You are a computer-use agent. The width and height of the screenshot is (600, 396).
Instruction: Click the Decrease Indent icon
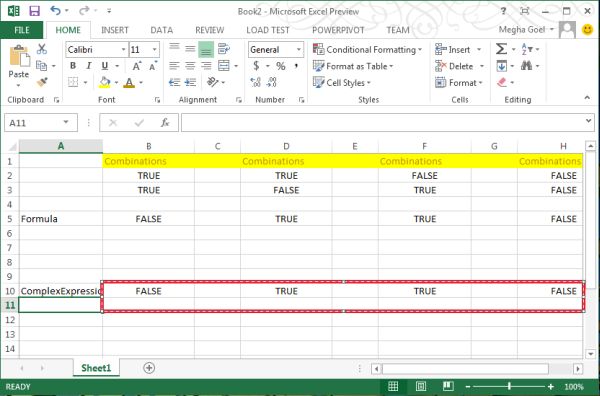pyautogui.click(x=174, y=82)
